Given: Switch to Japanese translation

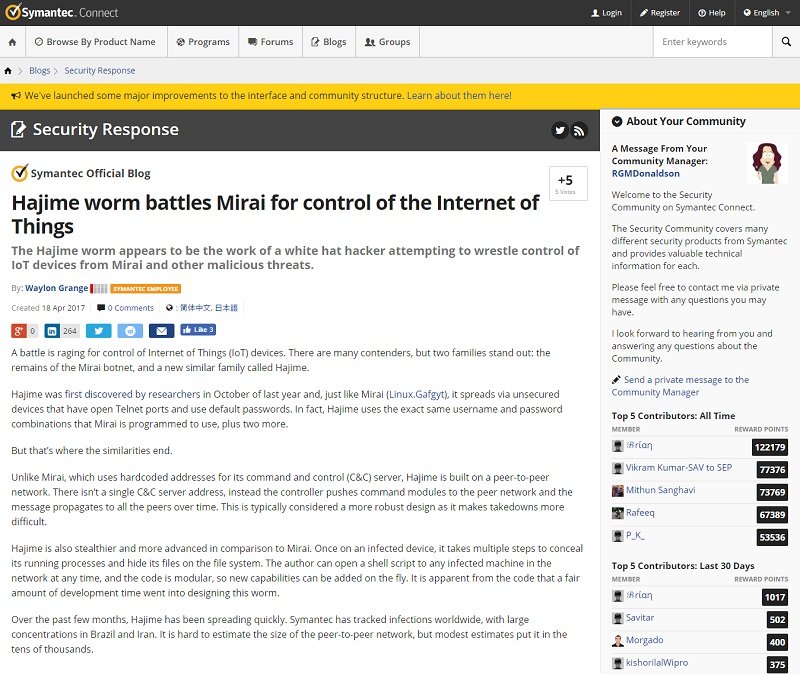Looking at the screenshot, I should pos(226,308).
